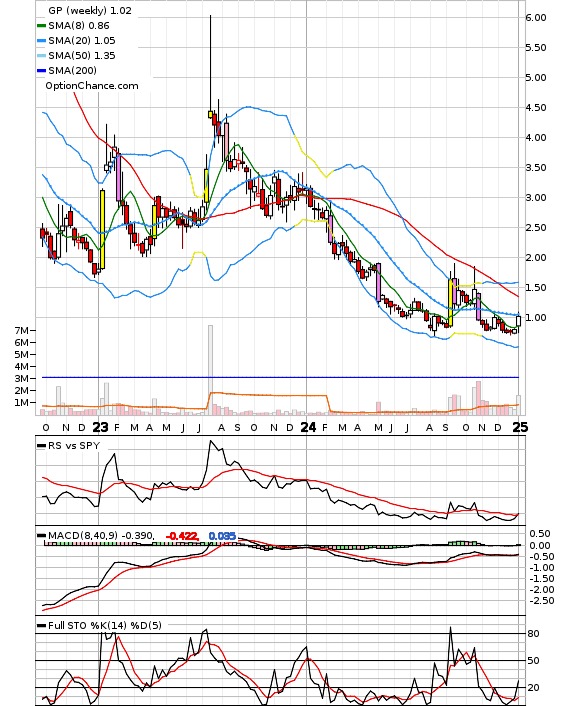
Task: Click the red MACD value -0.422
Action: click(182, 536)
